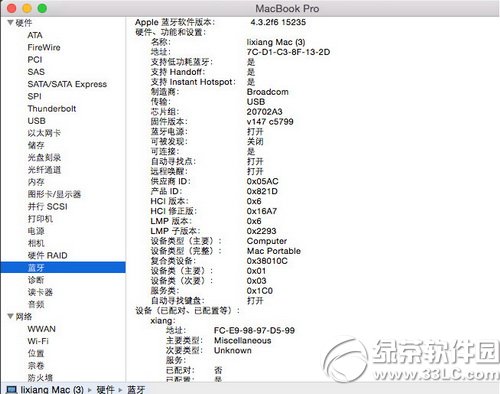Select WWAN under network

(41, 329)
